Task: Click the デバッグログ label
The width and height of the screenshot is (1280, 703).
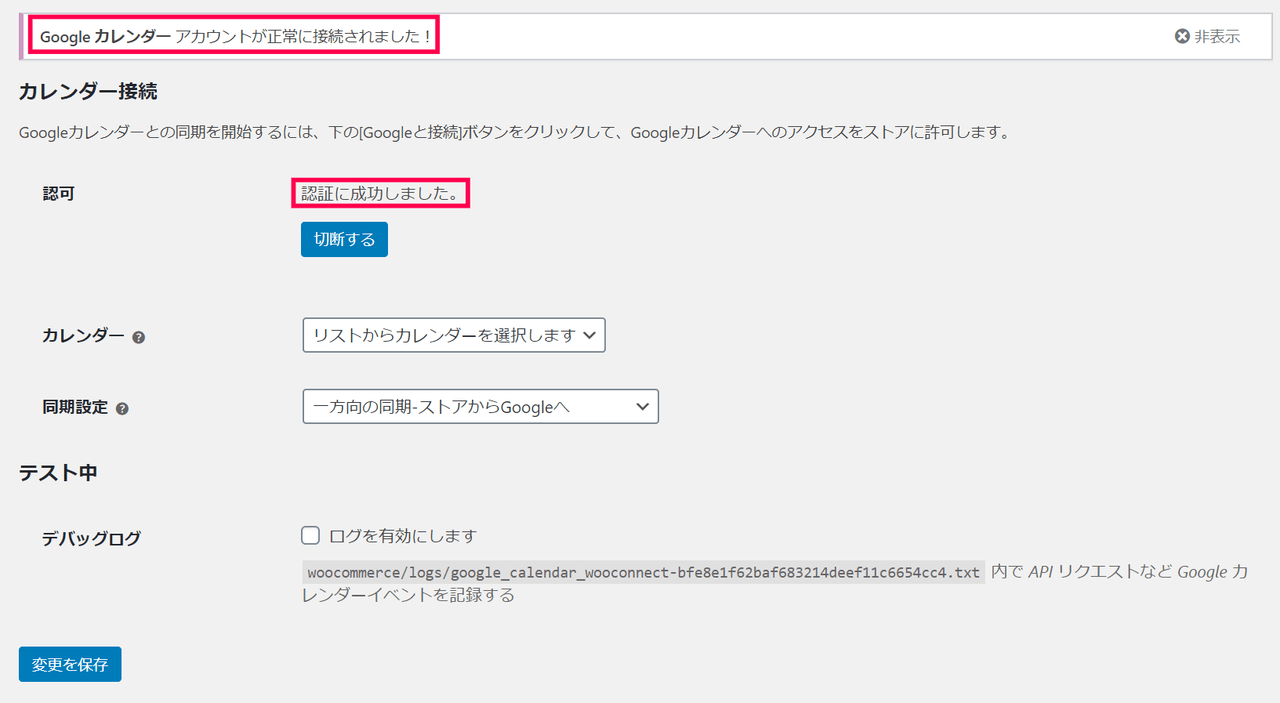Action: (x=91, y=538)
